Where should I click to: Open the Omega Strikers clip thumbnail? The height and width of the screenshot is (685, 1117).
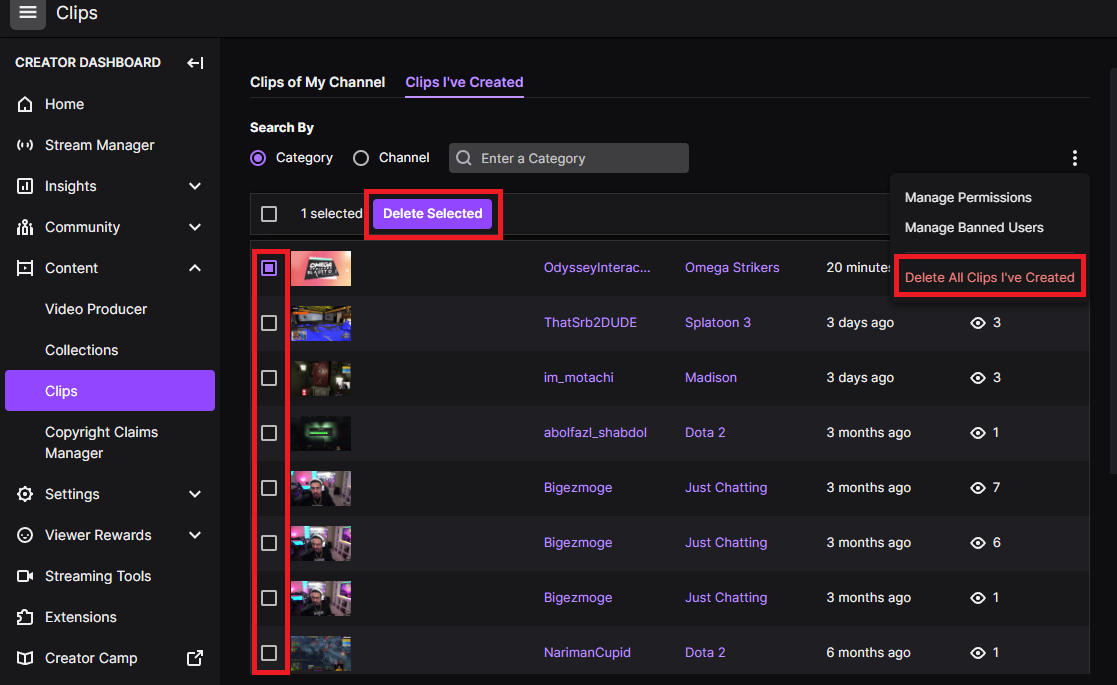[x=321, y=268]
